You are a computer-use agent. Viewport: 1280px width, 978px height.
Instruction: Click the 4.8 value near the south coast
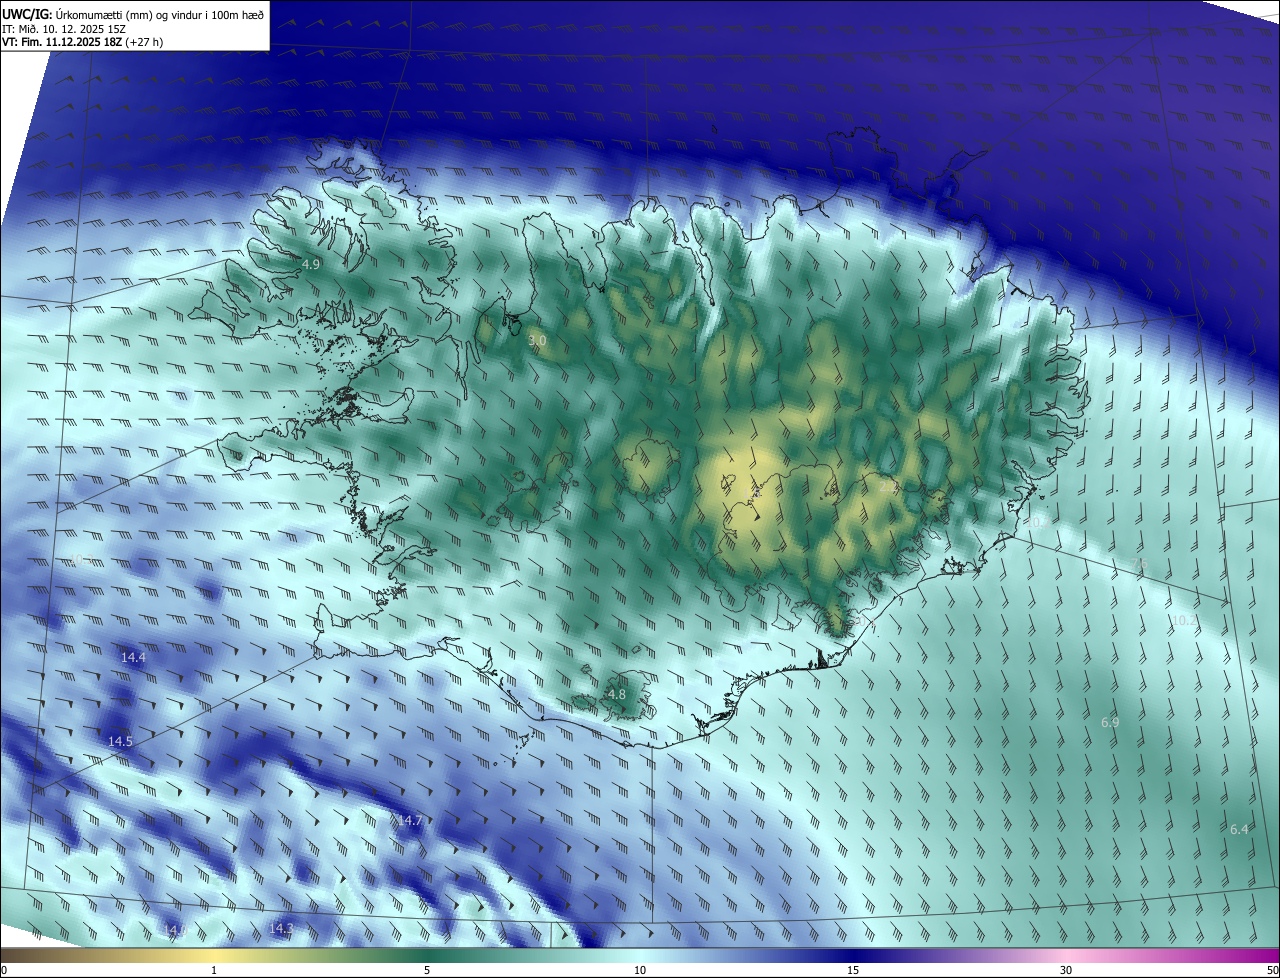click(x=617, y=695)
